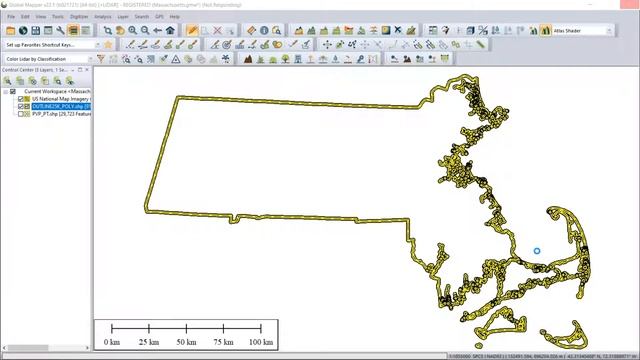
Task: Open the Atlas Shader dropdown
Action: (x=609, y=31)
